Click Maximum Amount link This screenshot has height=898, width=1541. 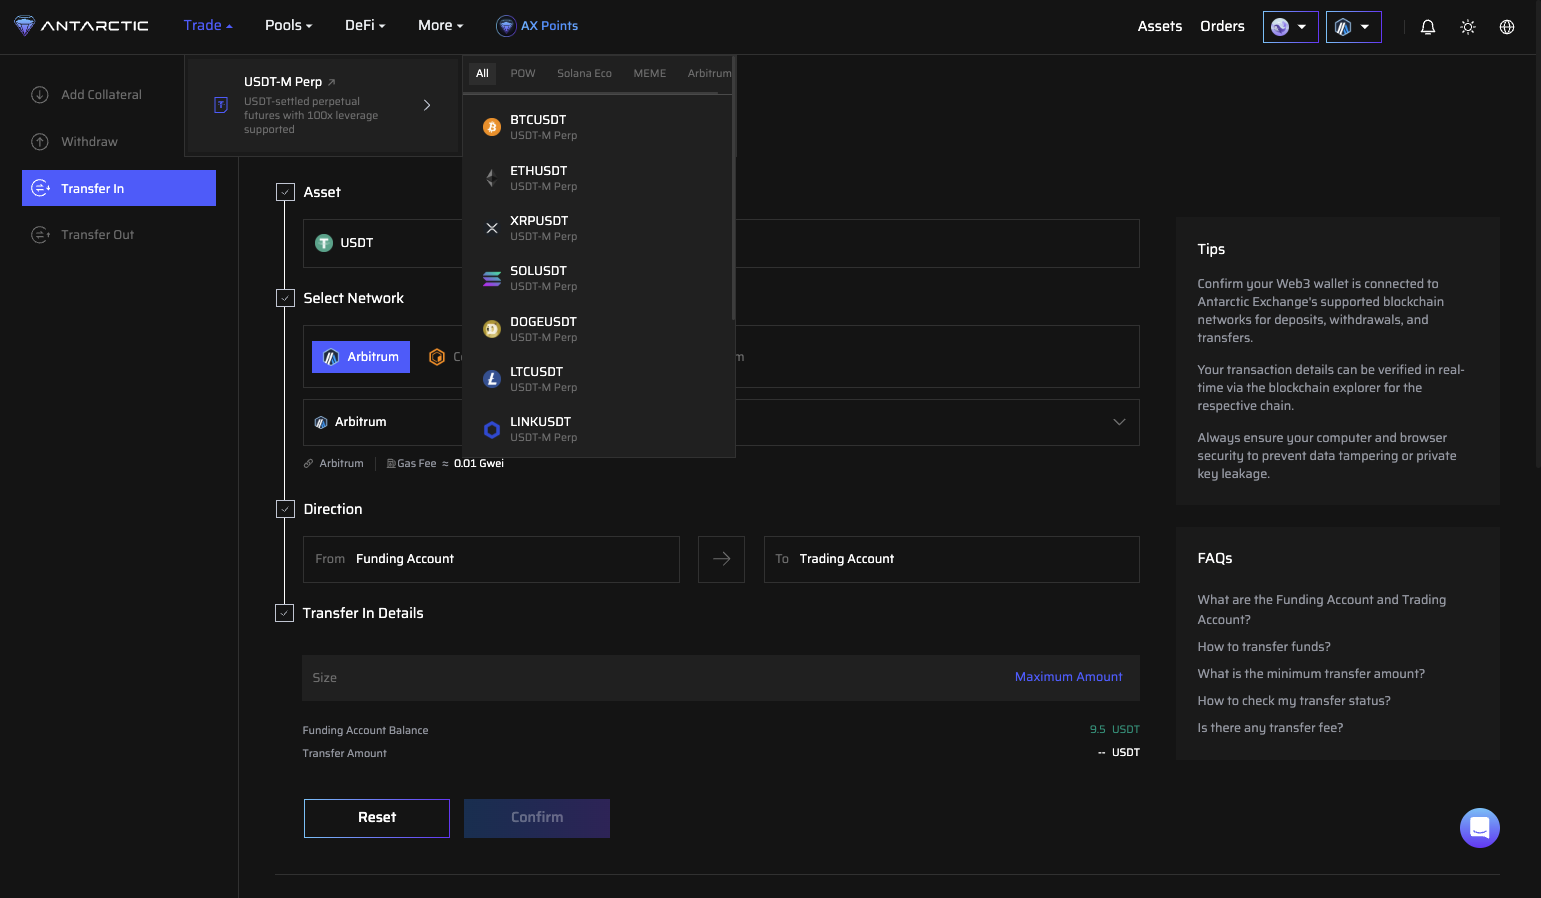point(1068,678)
